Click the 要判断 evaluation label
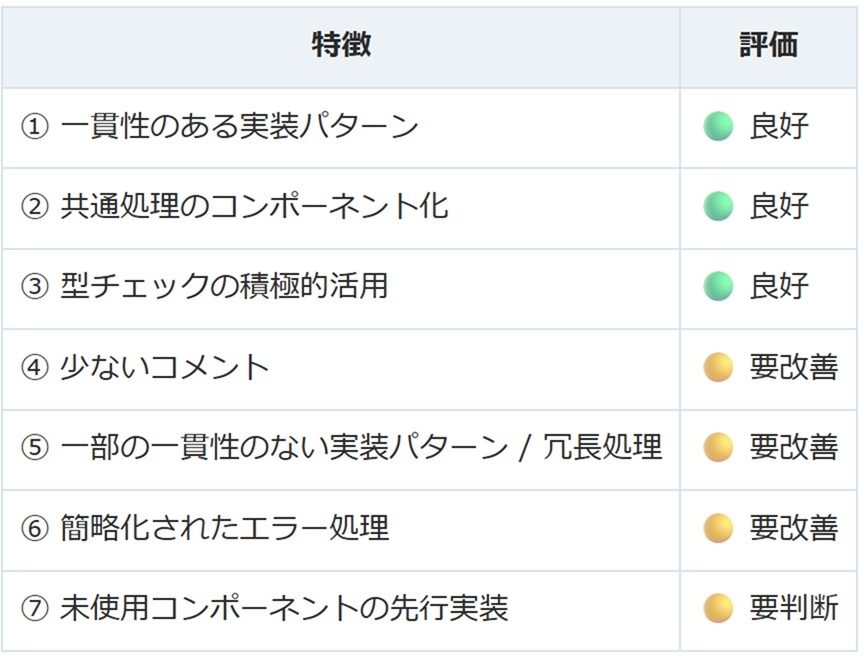The width and height of the screenshot is (864, 656). [x=794, y=608]
